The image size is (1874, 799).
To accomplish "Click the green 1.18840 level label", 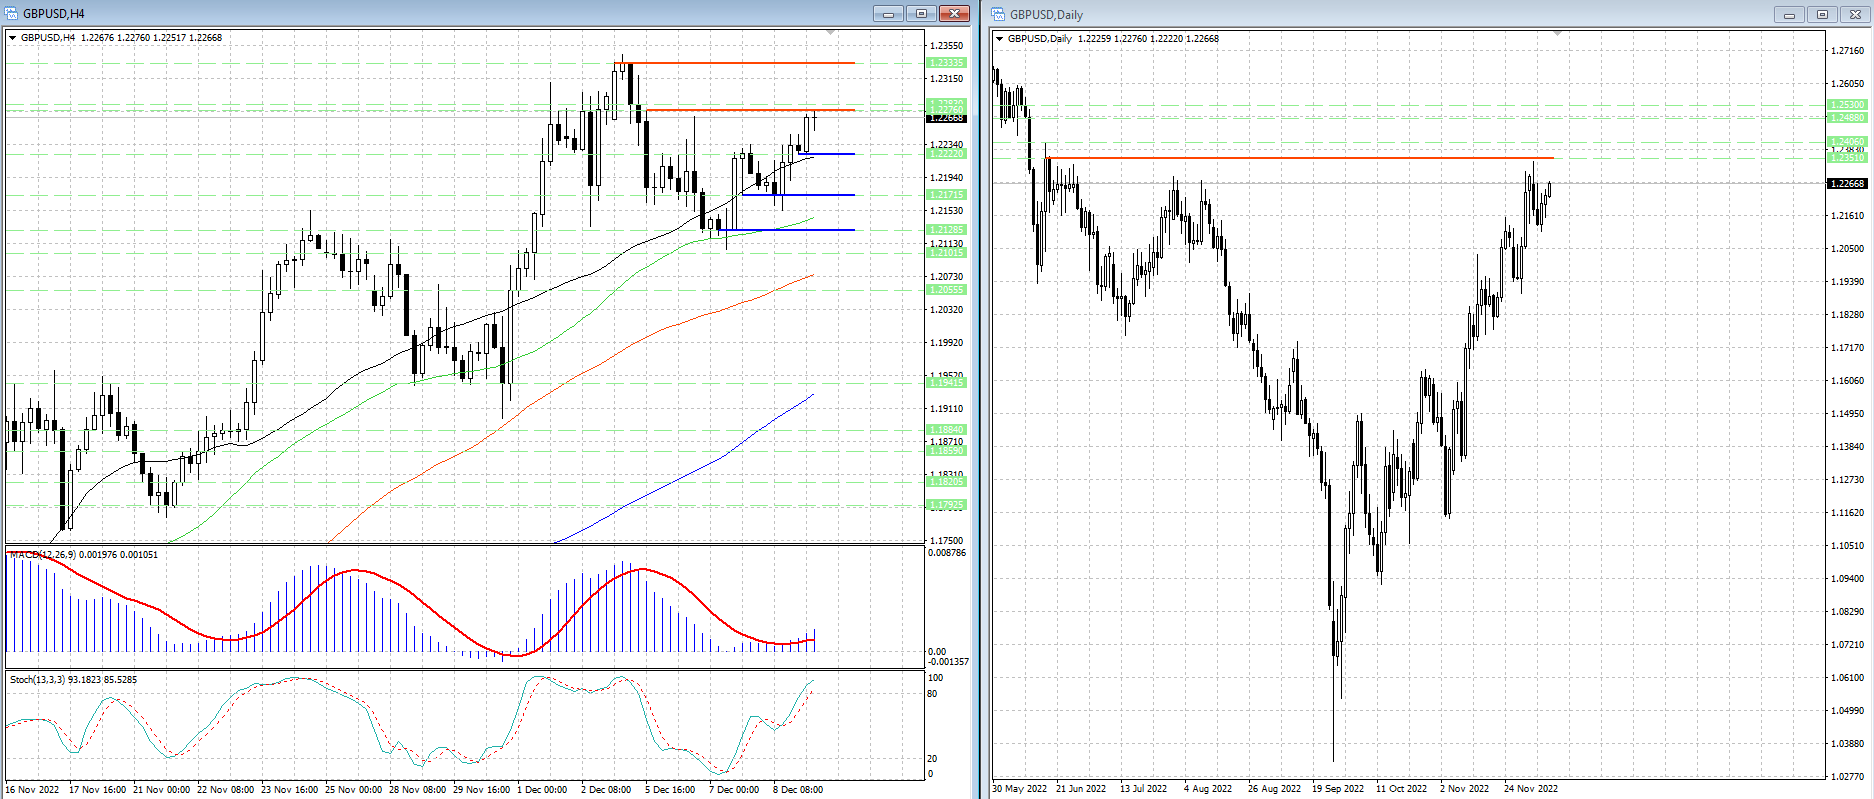I will click(946, 430).
